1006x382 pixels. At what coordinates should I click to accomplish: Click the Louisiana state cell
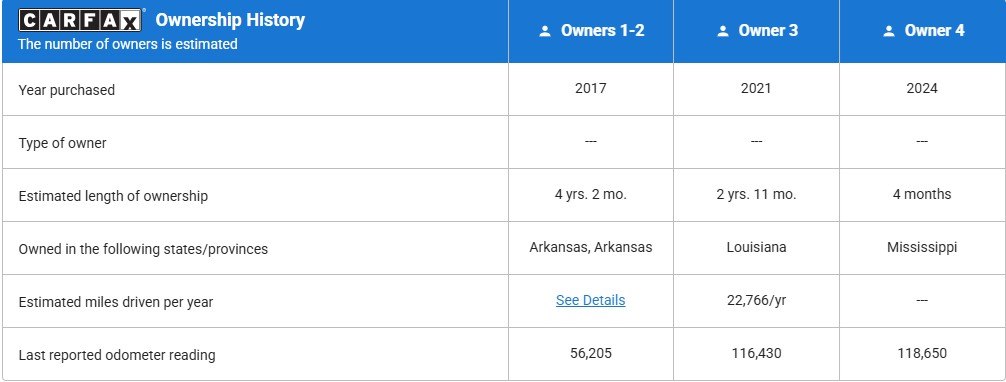tap(756, 247)
